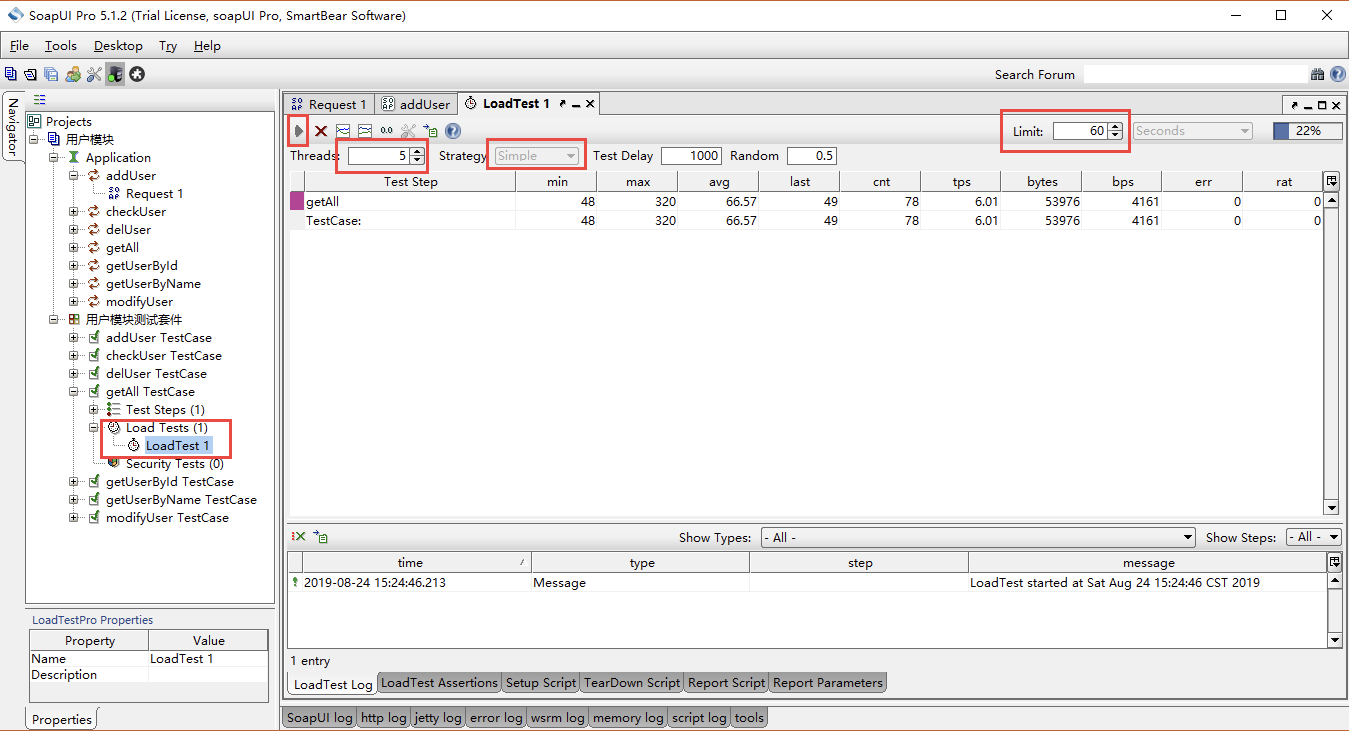Viewport: 1349px width, 731px height.
Task: Open the Report Parameters tab
Action: [828, 682]
